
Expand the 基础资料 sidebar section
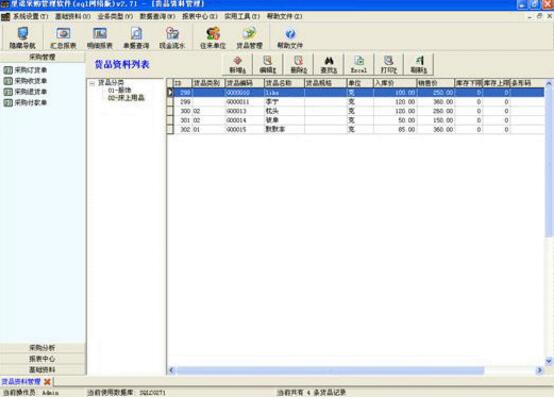tap(42, 370)
